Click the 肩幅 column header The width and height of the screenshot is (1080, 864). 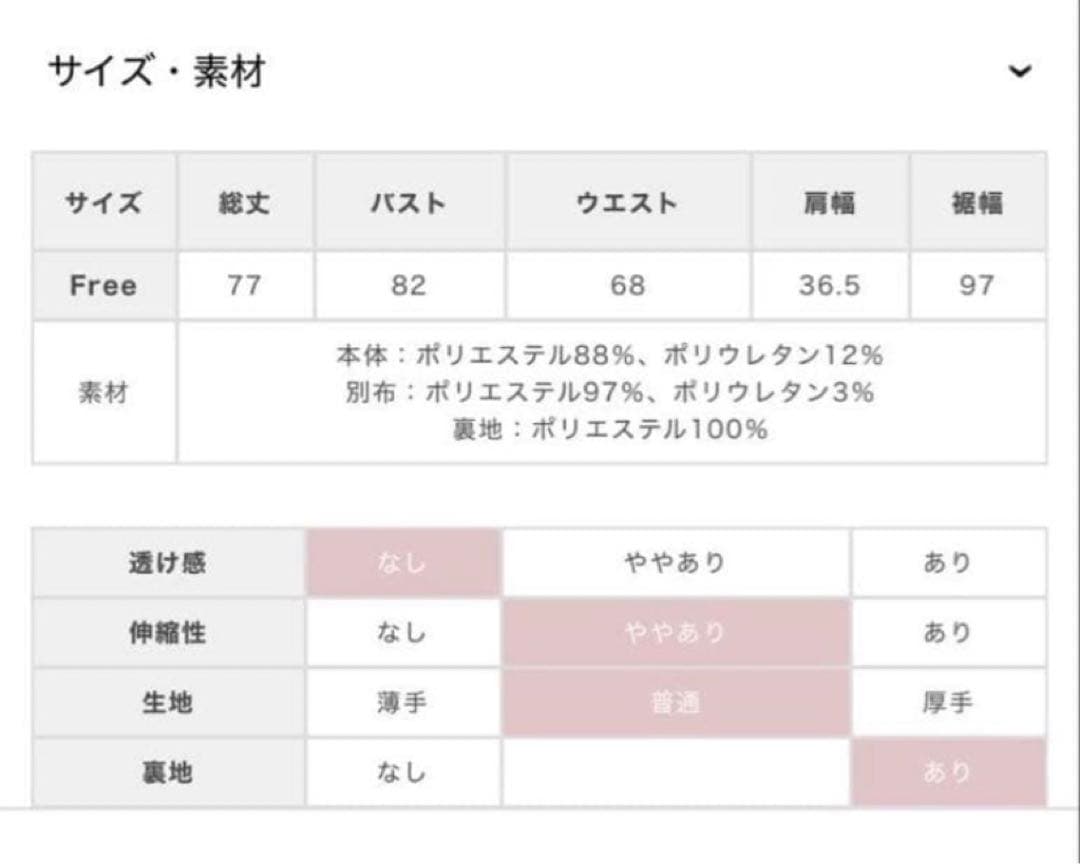click(x=829, y=203)
